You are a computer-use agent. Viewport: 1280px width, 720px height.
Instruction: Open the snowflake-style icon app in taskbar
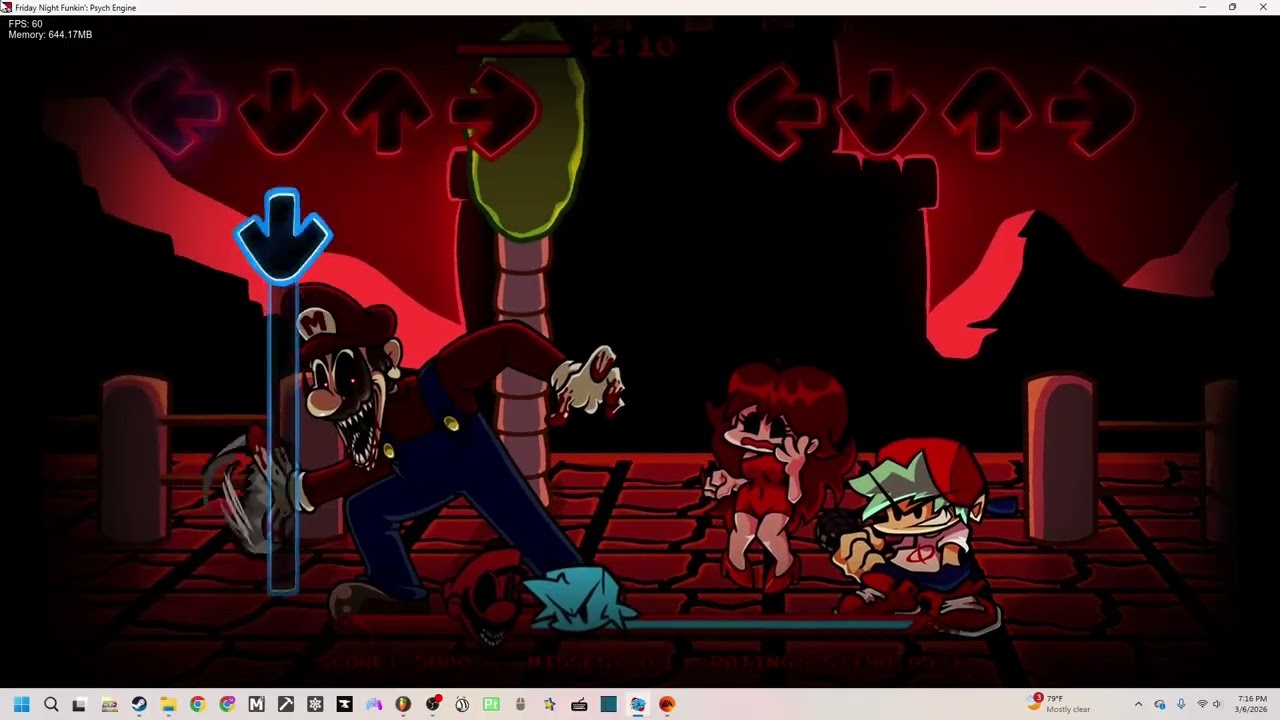pyautogui.click(x=315, y=704)
